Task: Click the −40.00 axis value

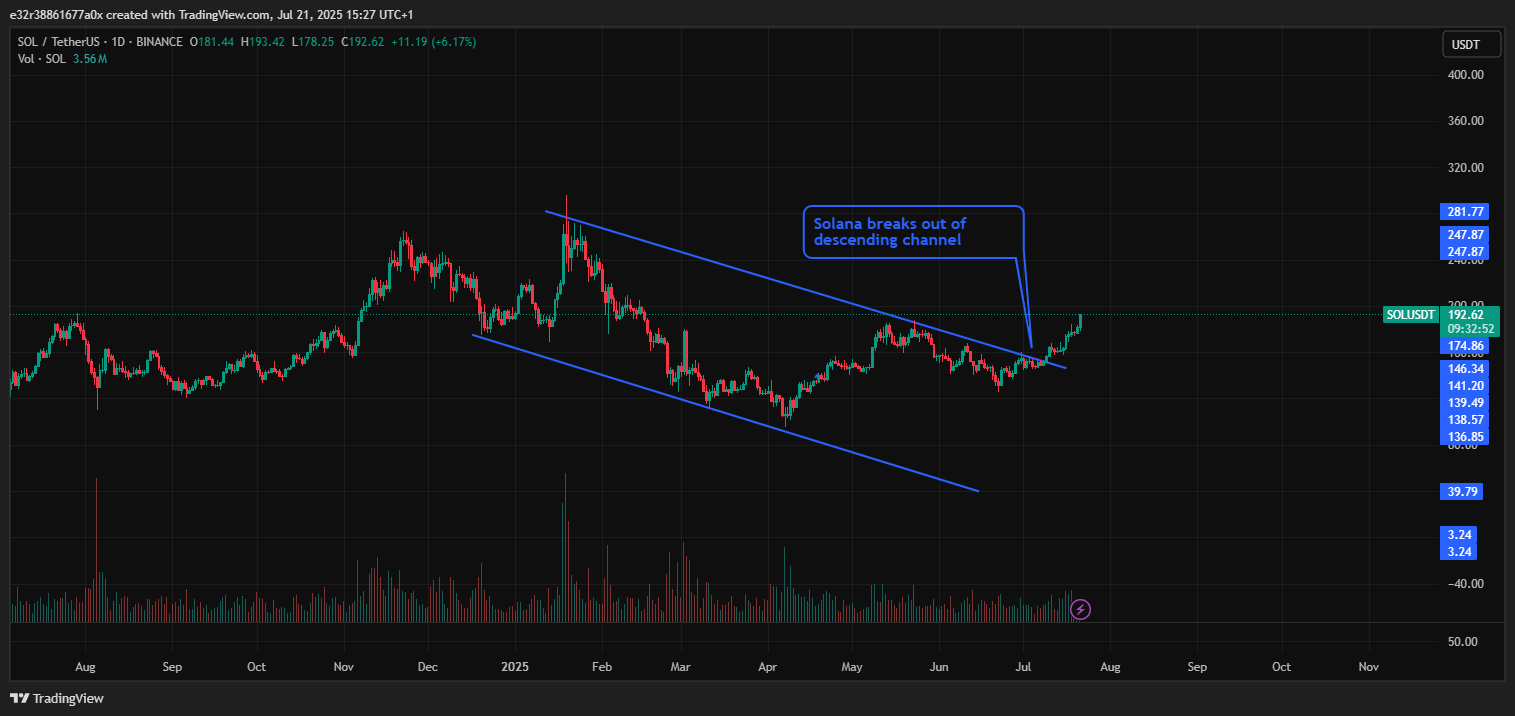Action: coord(1465,584)
